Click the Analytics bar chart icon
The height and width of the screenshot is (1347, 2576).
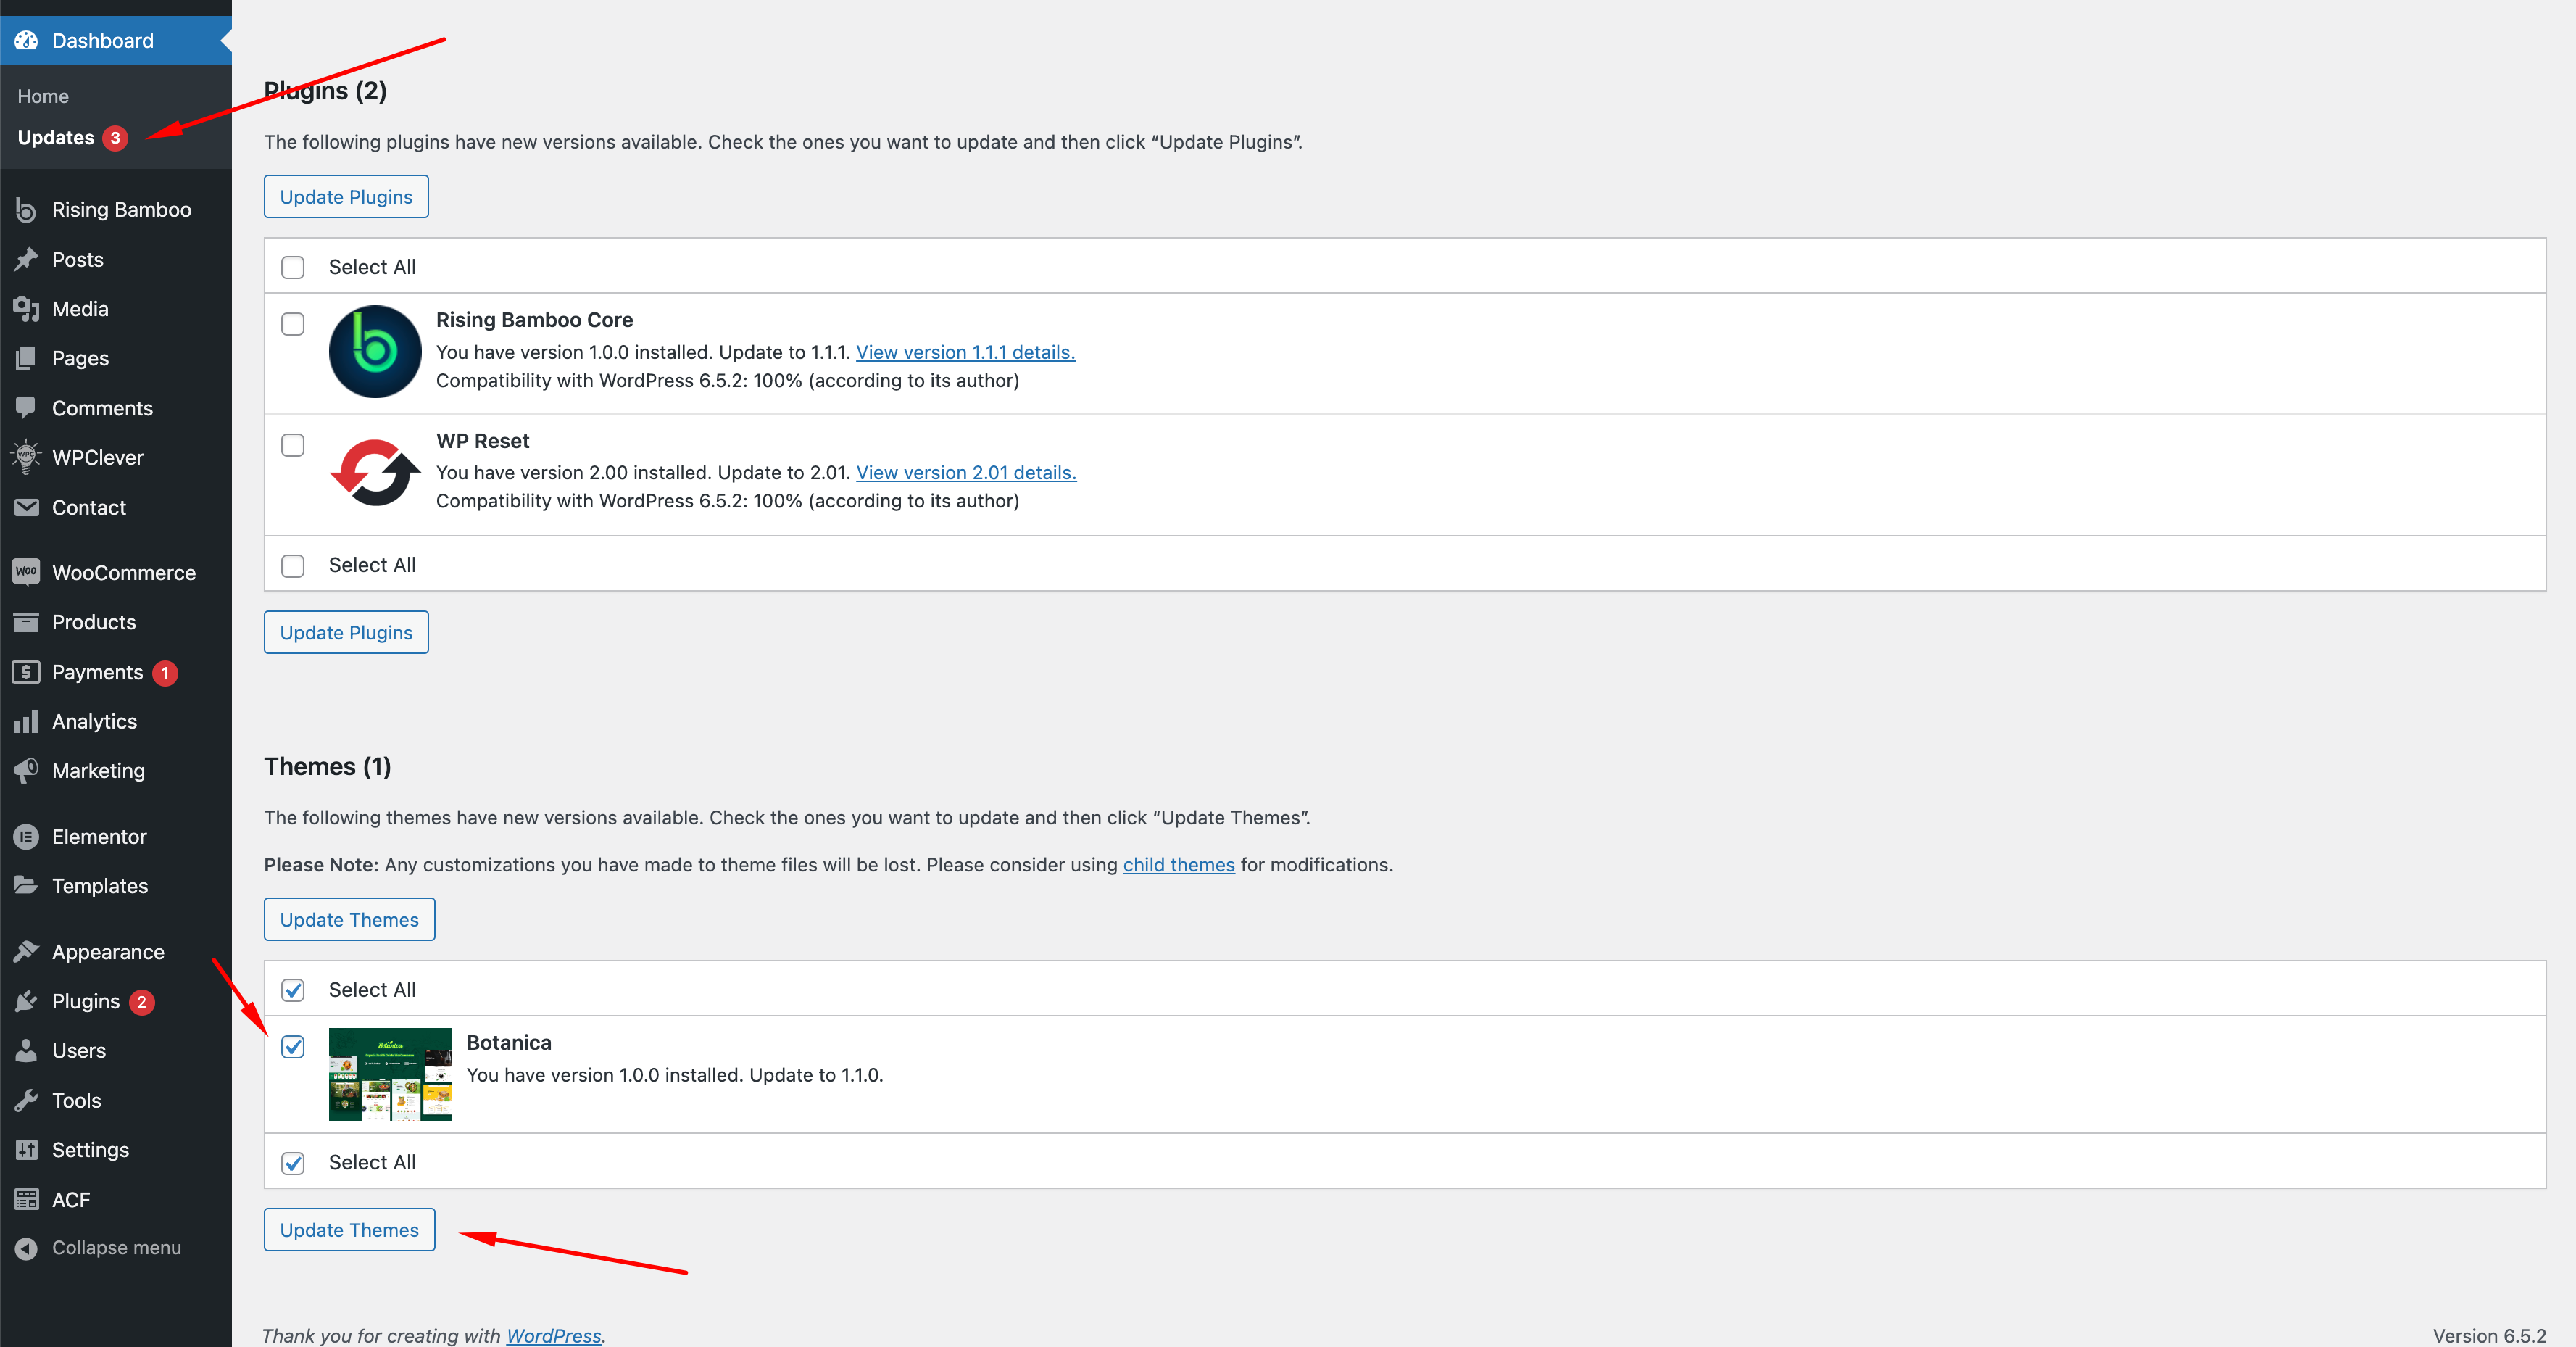[x=26, y=721]
